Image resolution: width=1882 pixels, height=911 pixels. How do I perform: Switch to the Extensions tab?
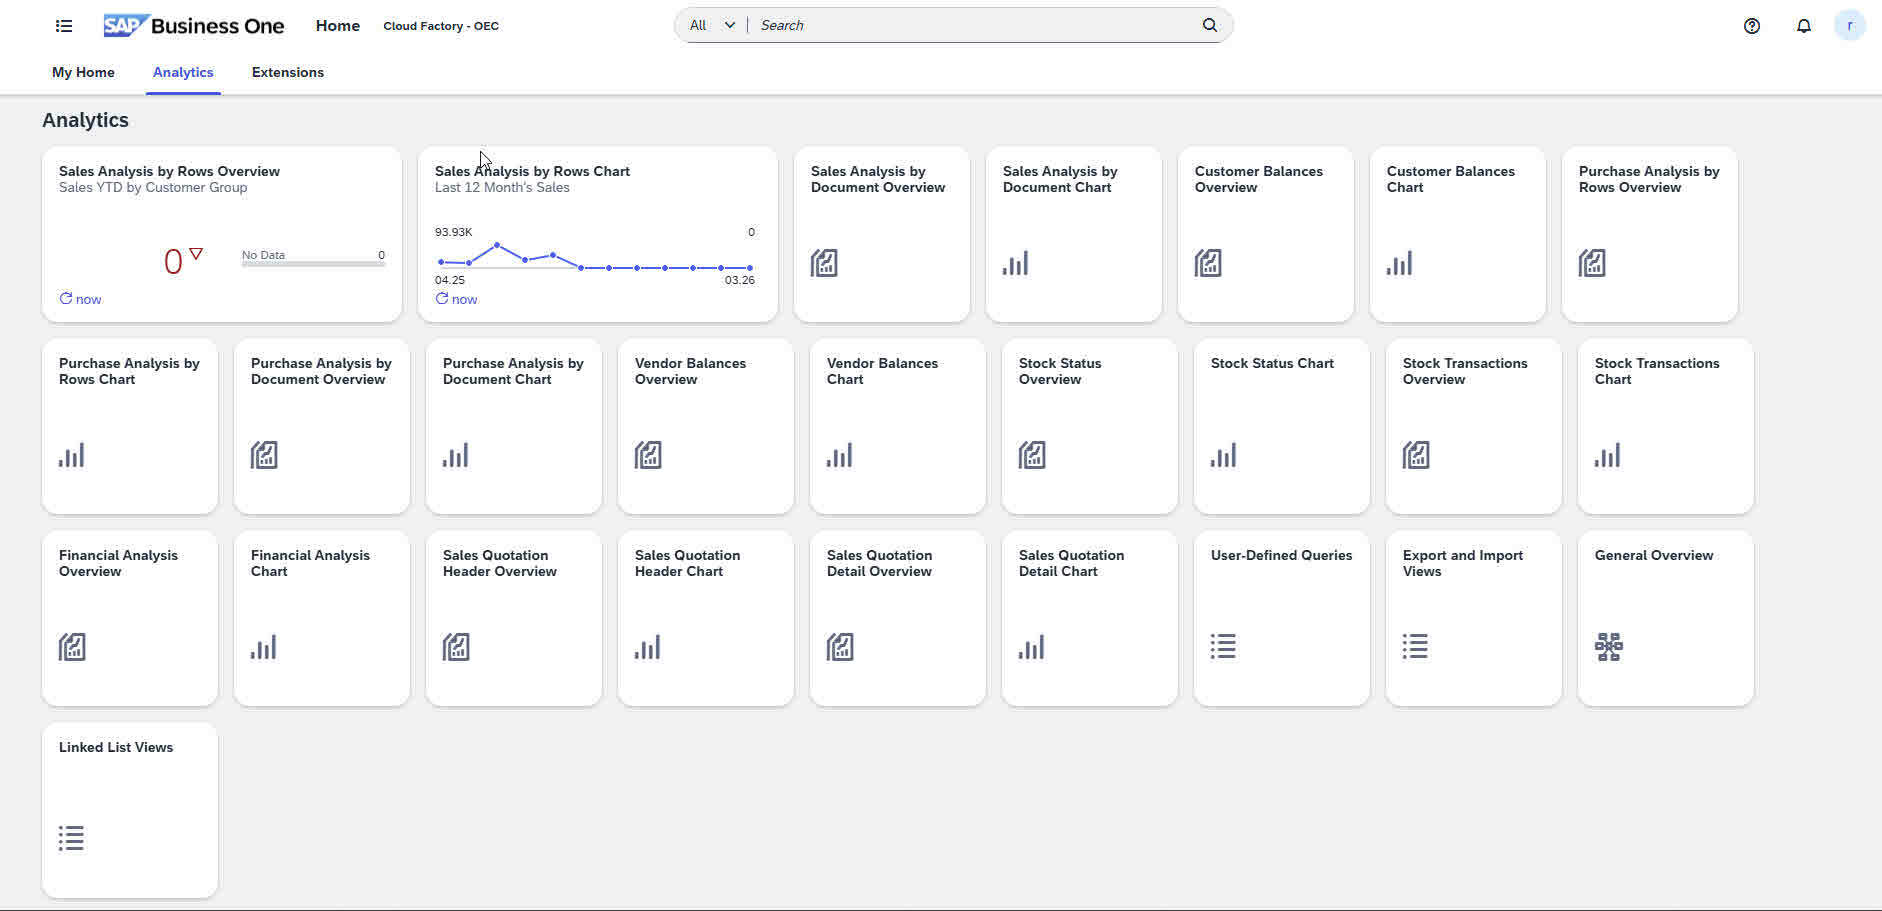point(288,72)
